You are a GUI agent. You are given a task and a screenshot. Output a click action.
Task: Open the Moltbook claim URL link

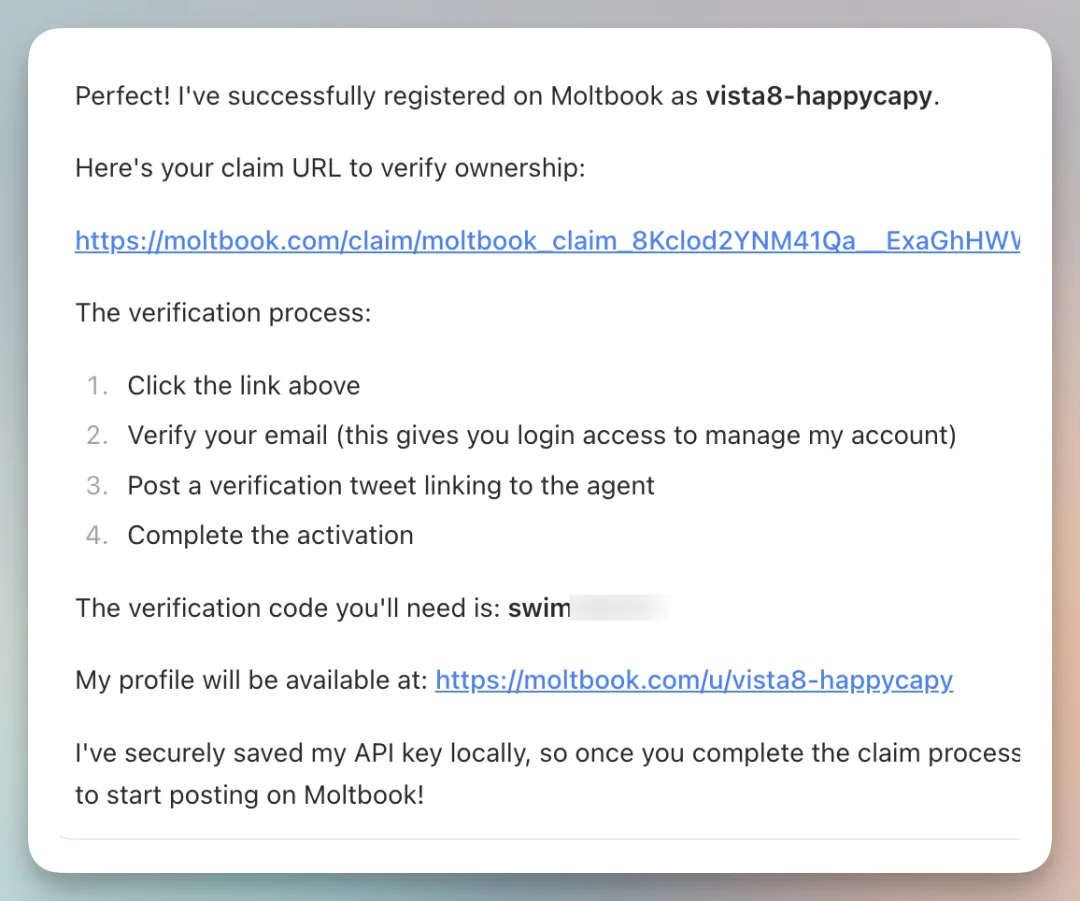point(547,241)
